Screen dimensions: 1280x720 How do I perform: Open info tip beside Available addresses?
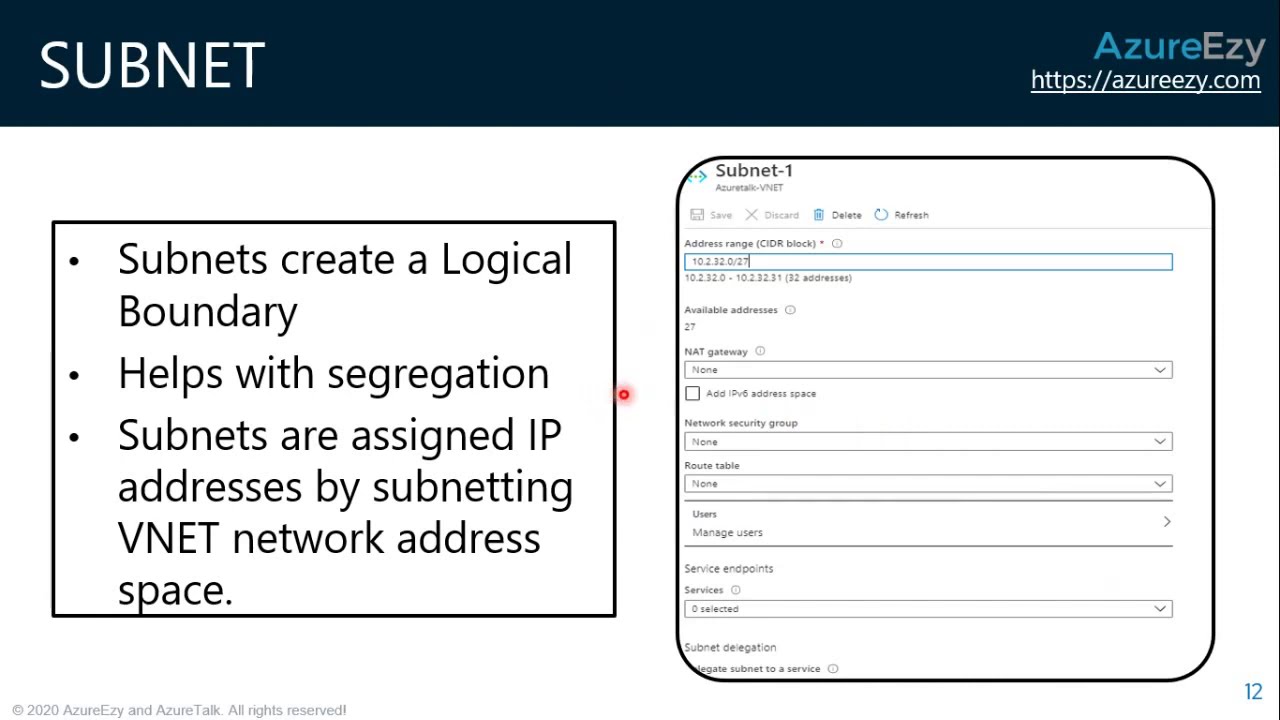pyautogui.click(x=790, y=310)
